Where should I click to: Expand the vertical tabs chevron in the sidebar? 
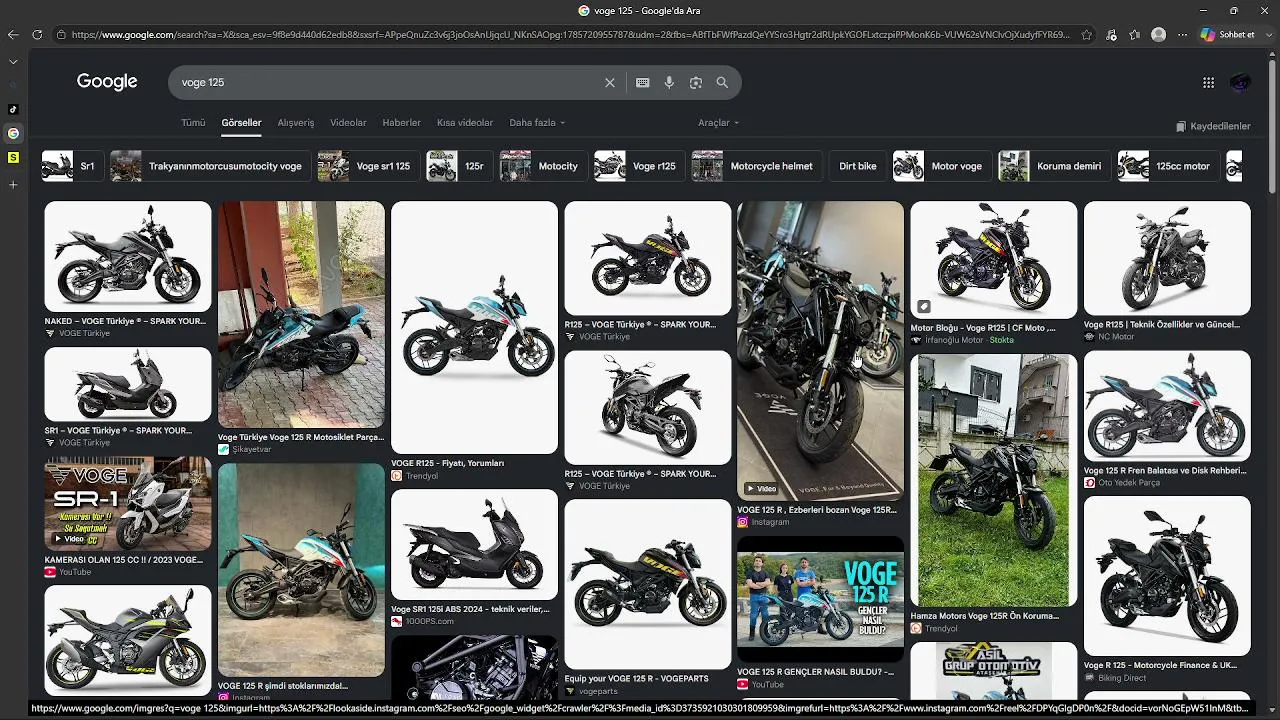click(x=13, y=61)
